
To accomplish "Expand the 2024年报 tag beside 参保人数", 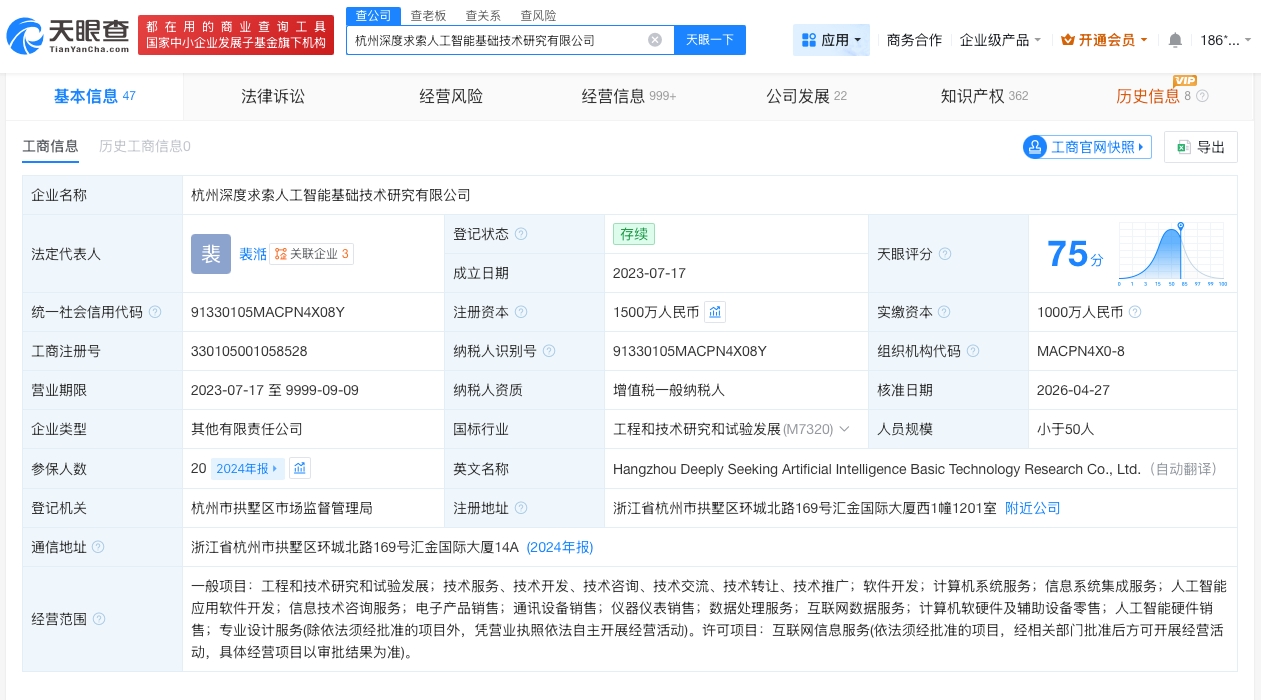I will click(x=248, y=468).
